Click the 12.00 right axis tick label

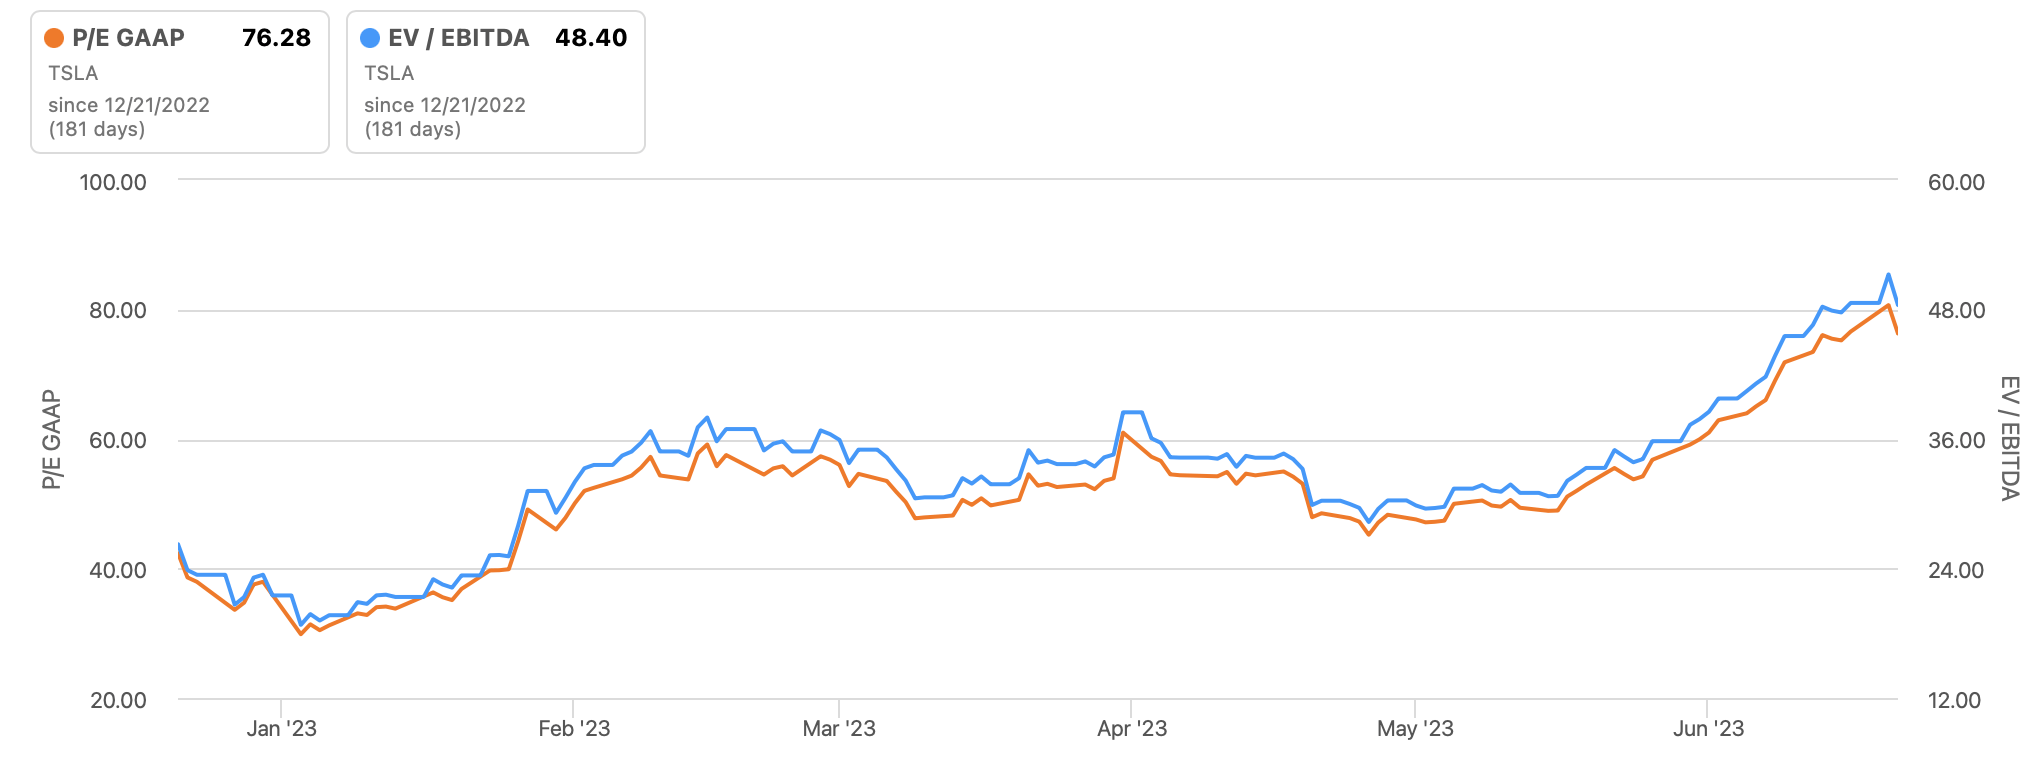[1954, 700]
